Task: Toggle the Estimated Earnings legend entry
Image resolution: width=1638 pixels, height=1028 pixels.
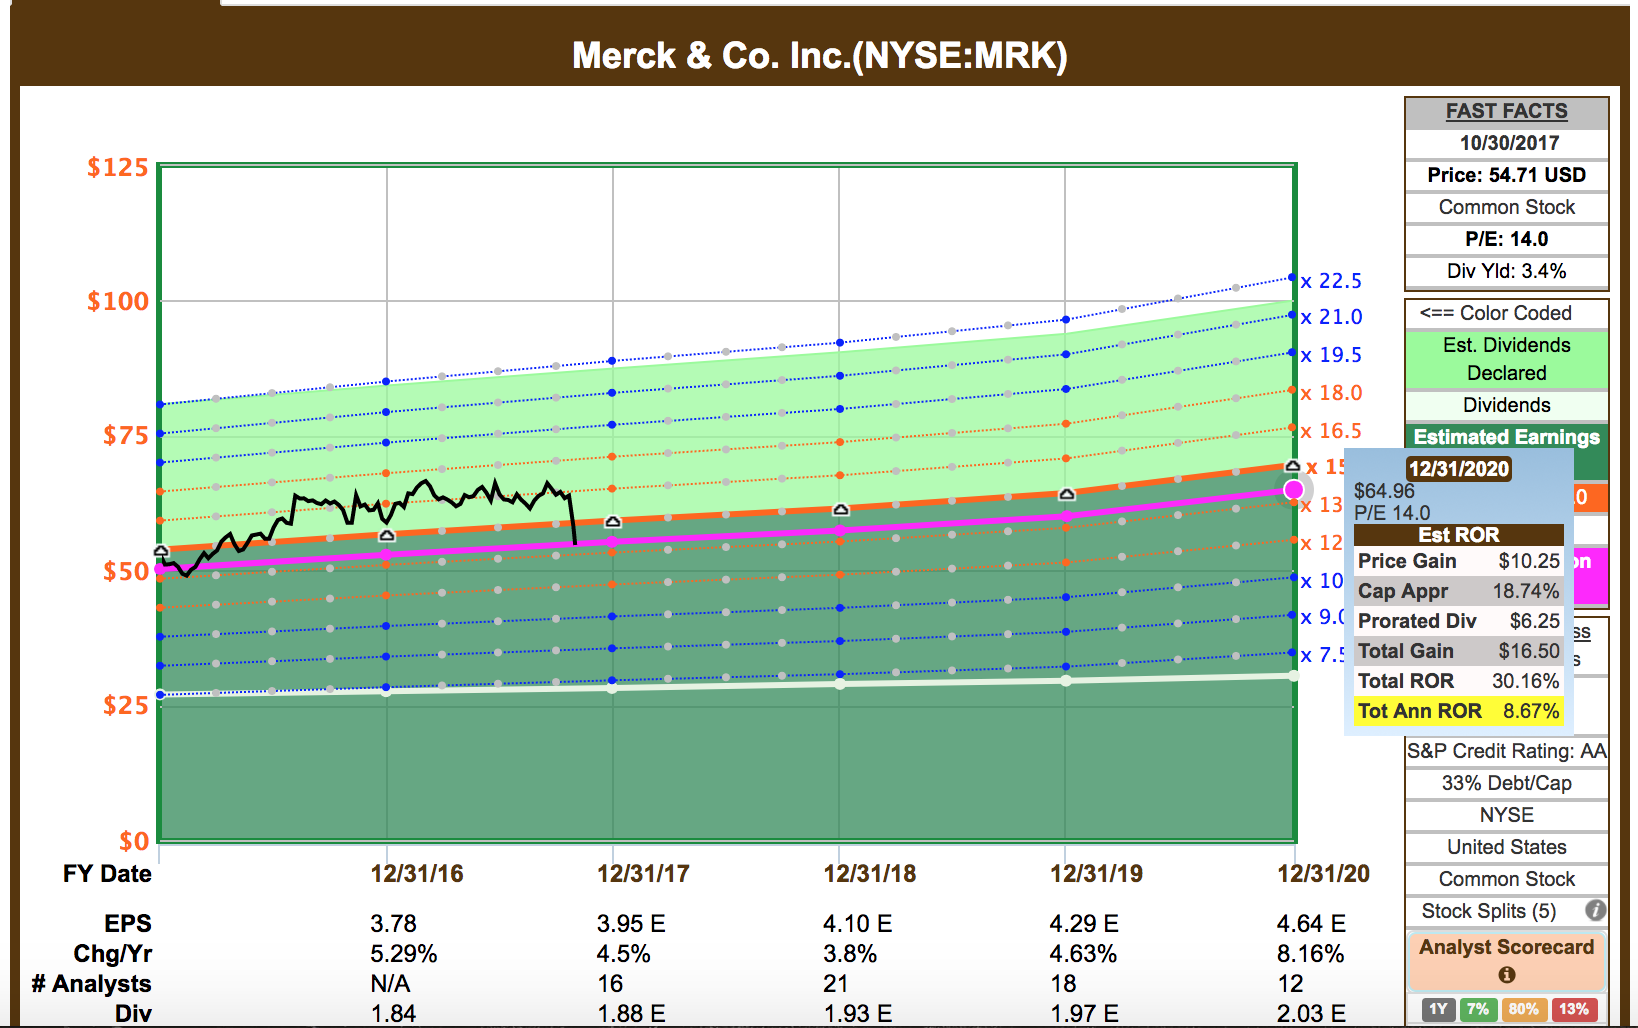Action: [x=1507, y=437]
